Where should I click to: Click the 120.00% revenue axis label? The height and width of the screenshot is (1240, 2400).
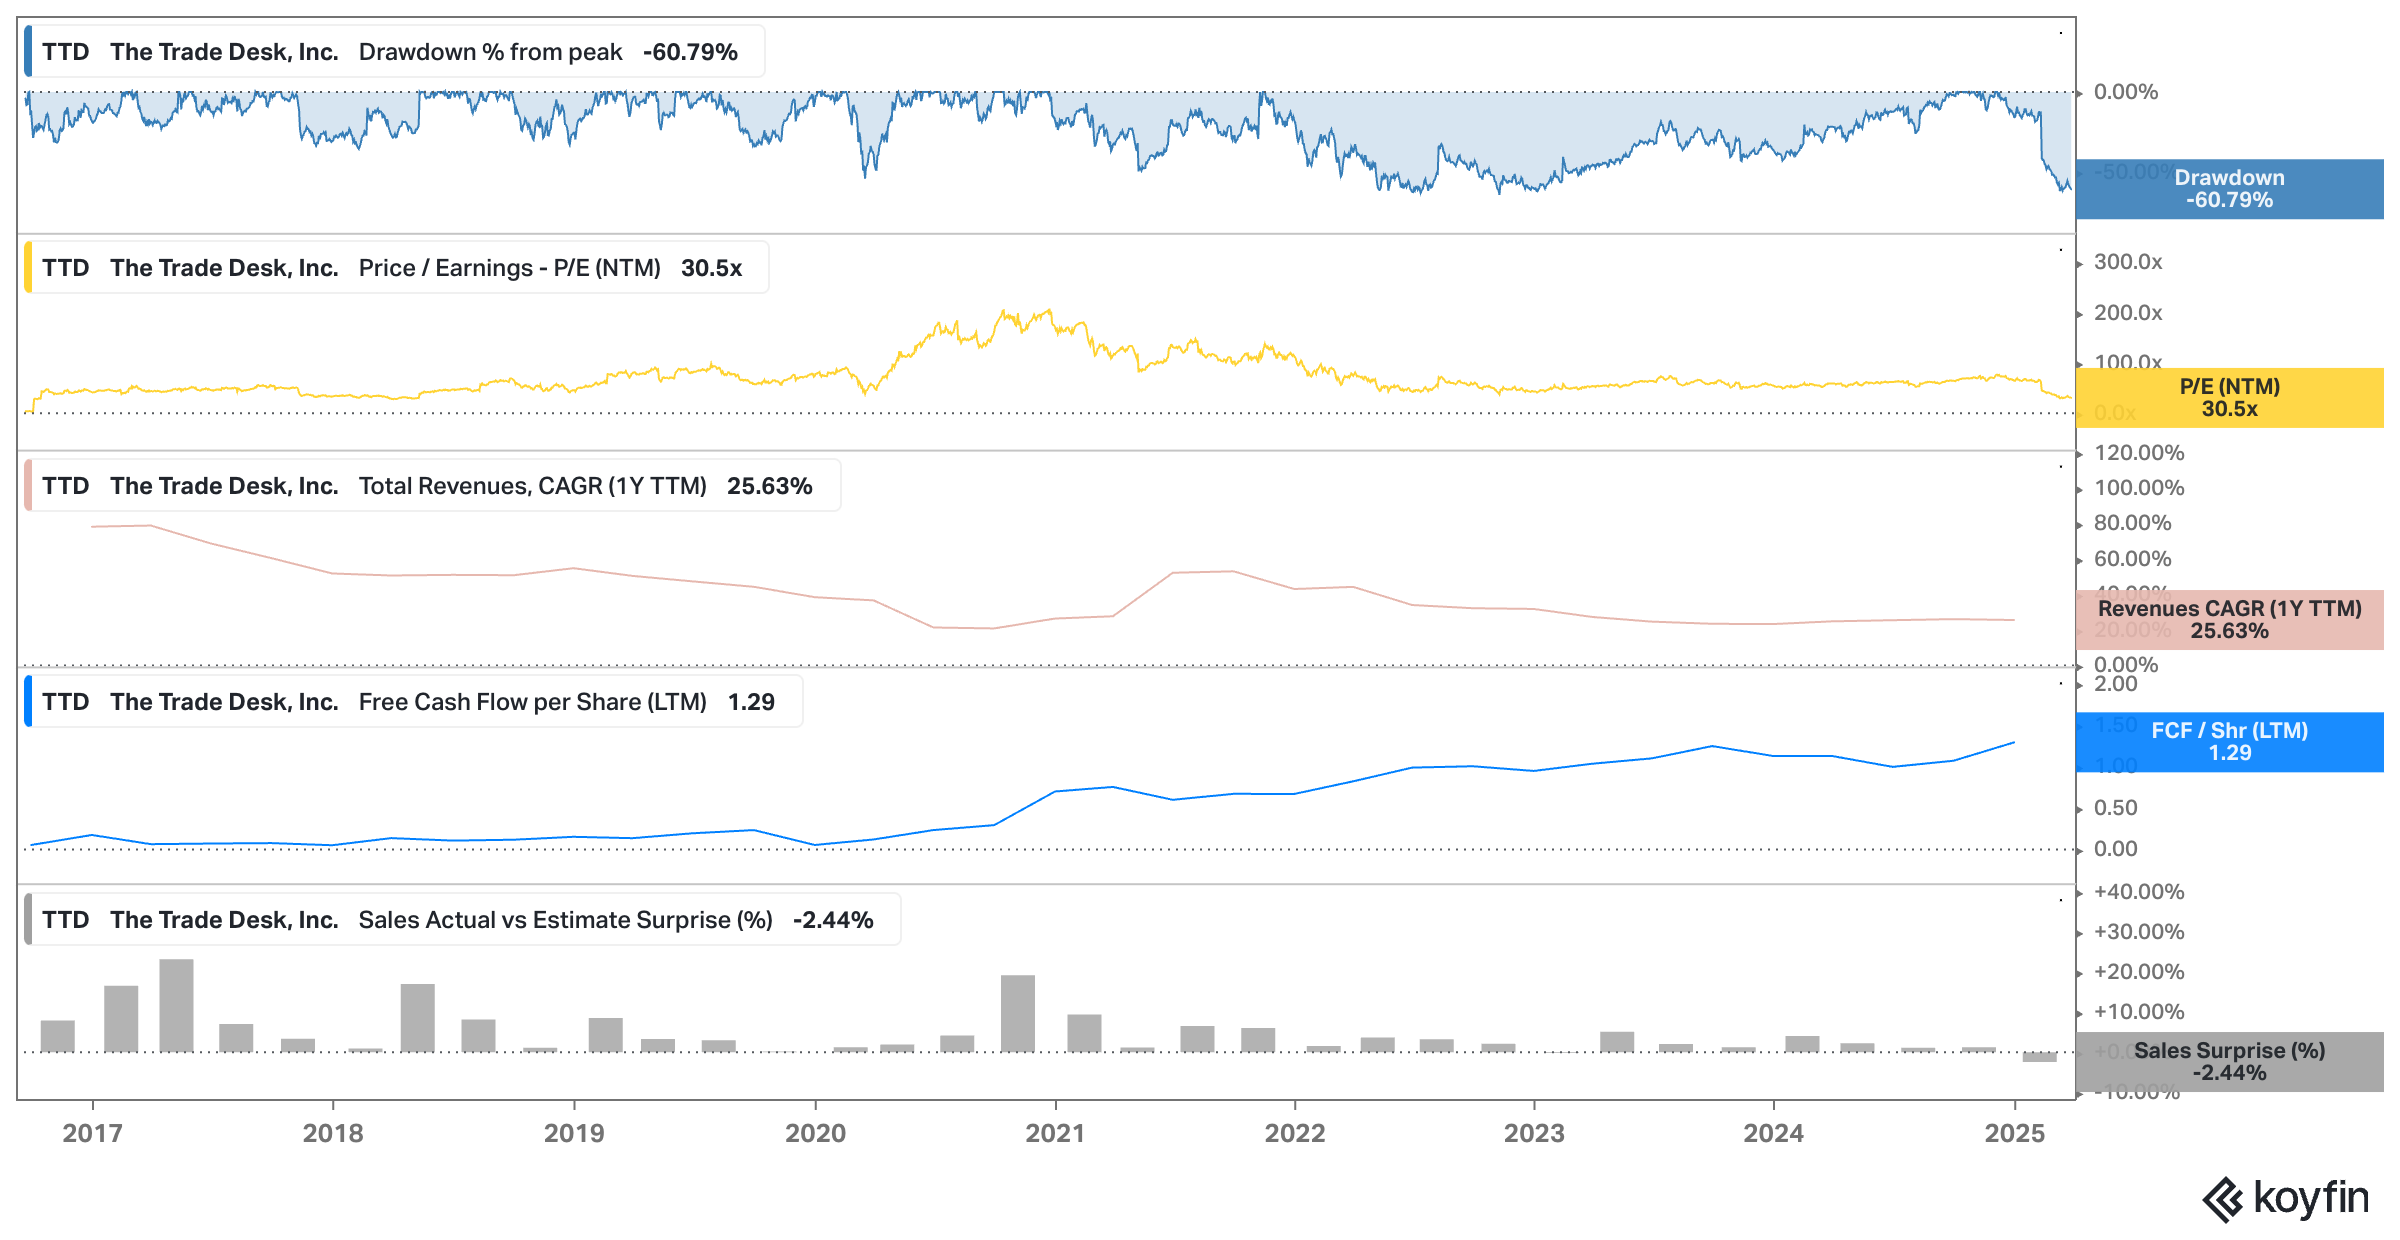tap(2139, 453)
